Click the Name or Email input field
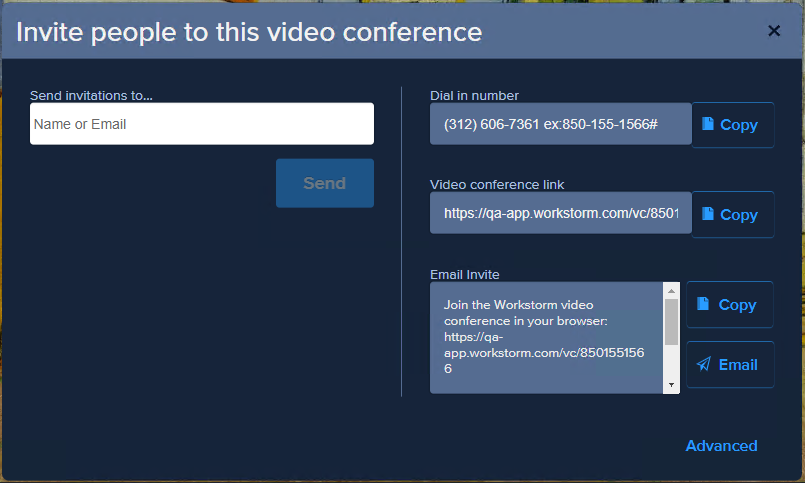Viewport: 805px width, 483px height. 202,124
